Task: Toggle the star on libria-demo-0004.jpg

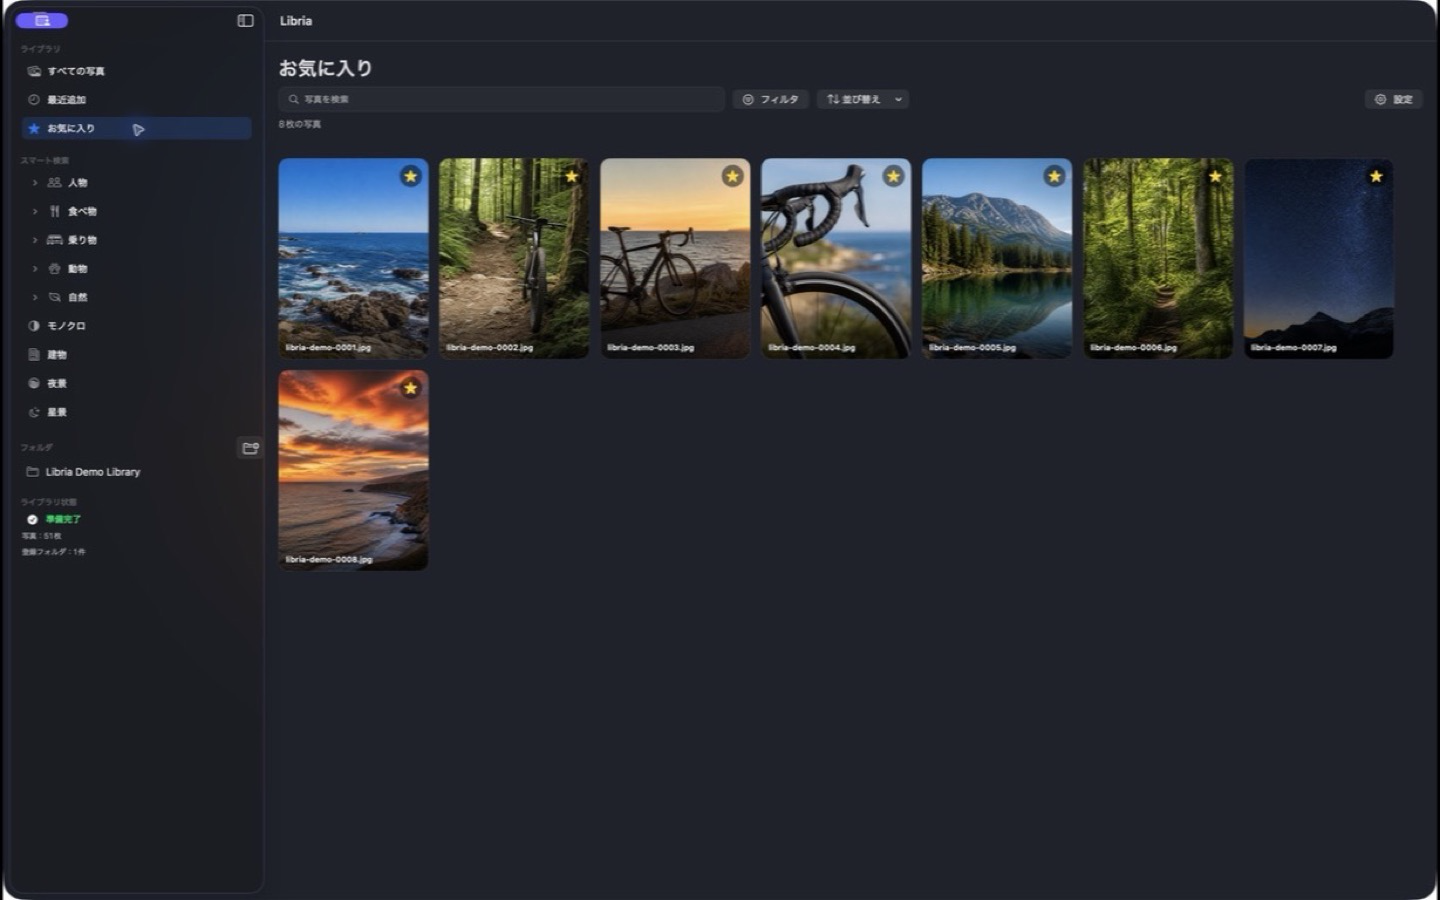Action: pyautogui.click(x=893, y=176)
